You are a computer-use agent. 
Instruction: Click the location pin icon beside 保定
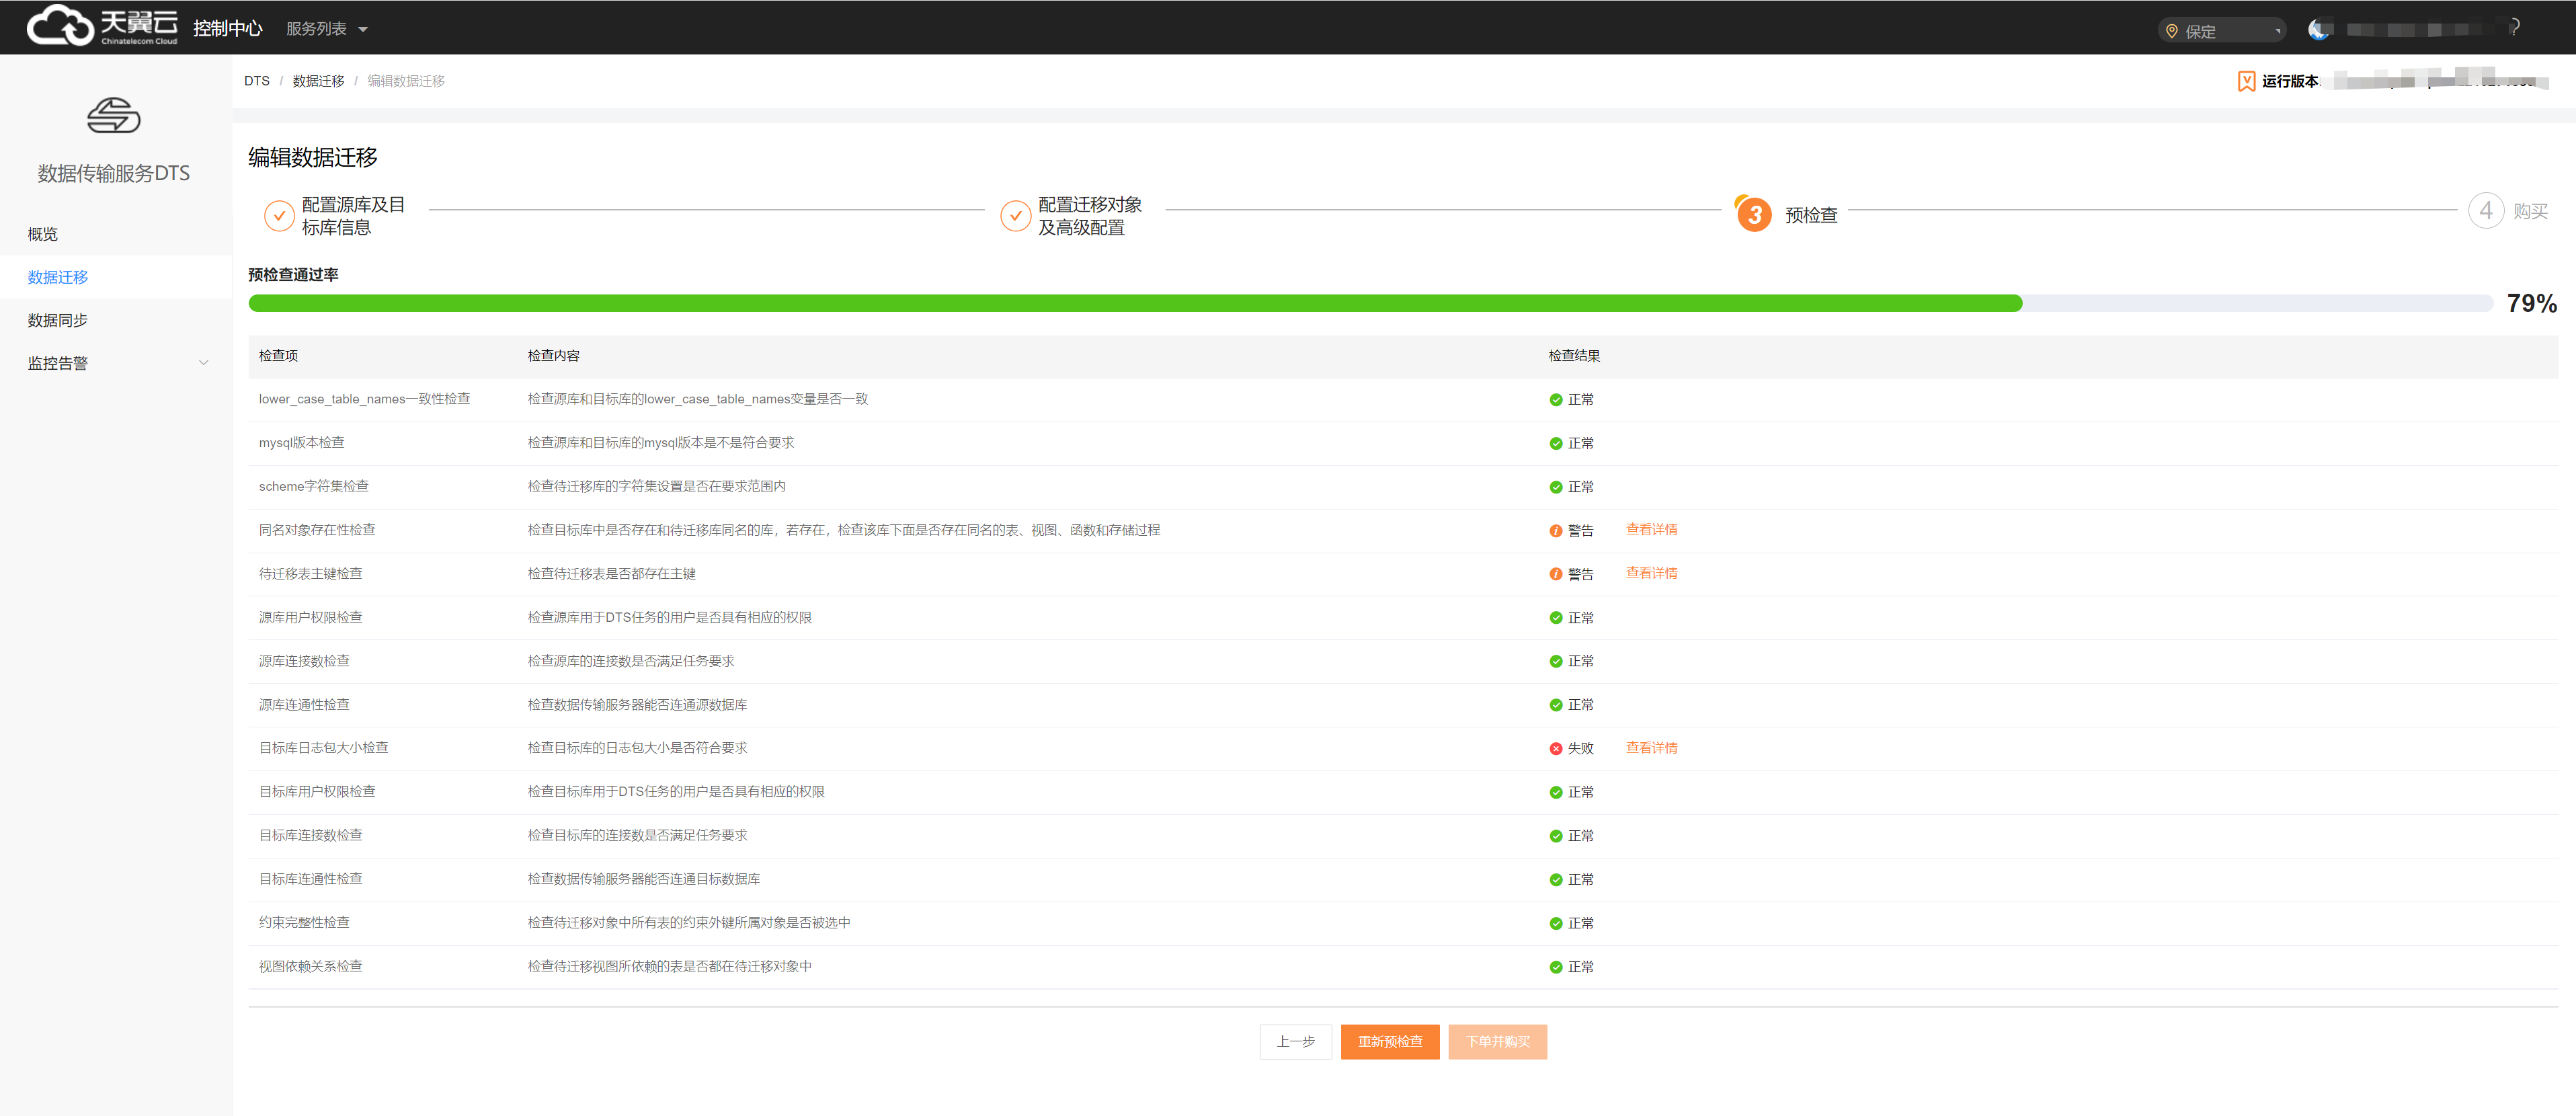[x=2171, y=31]
